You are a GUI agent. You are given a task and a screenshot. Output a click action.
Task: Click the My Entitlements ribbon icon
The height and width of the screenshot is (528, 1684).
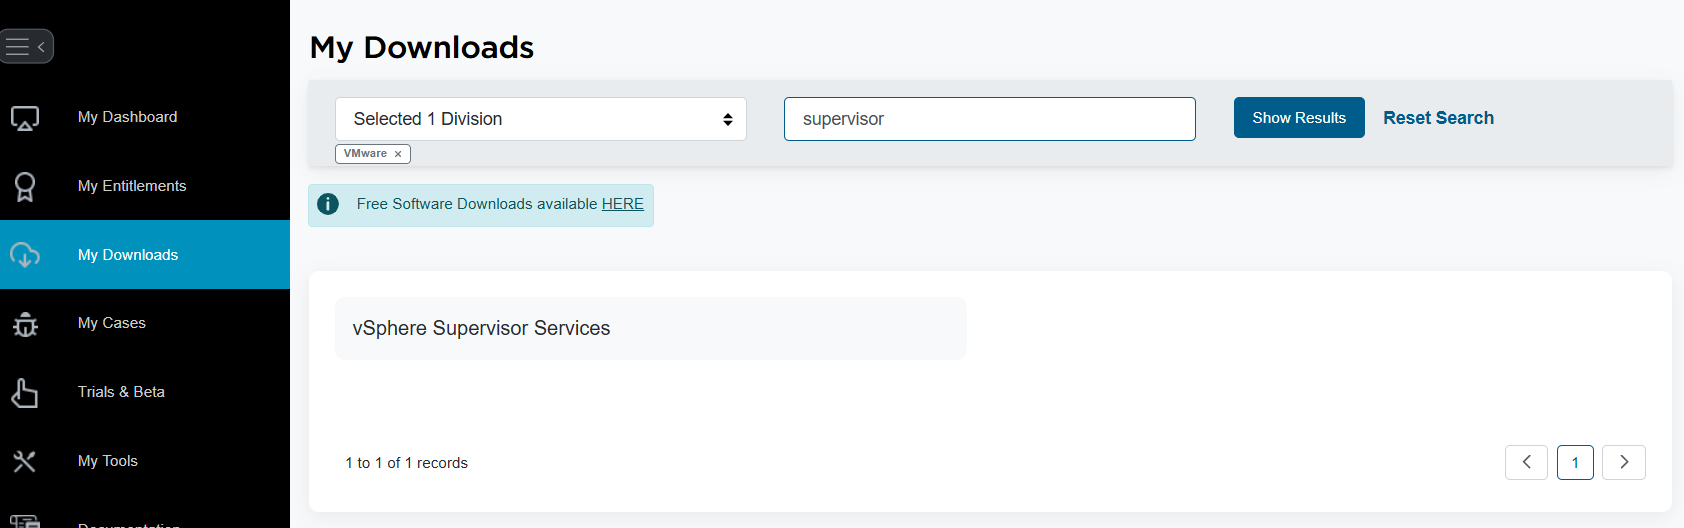(25, 187)
